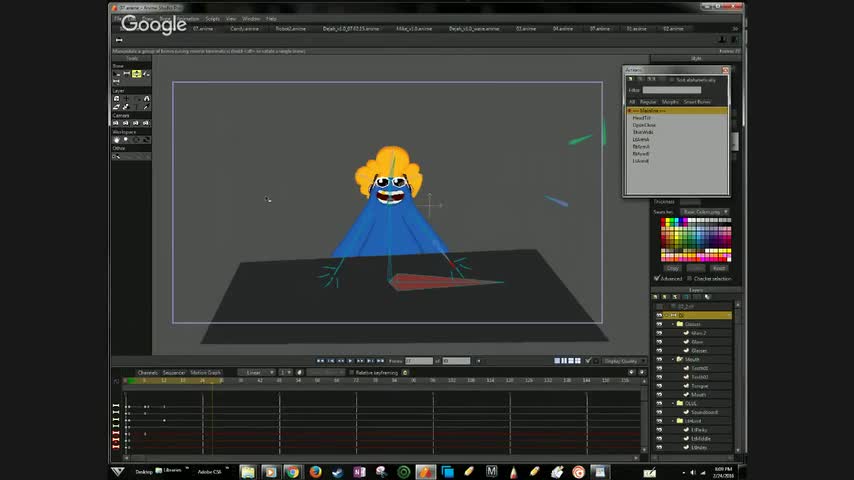
Task: Show Smart Bones tab in Actions panel
Action: (697, 102)
